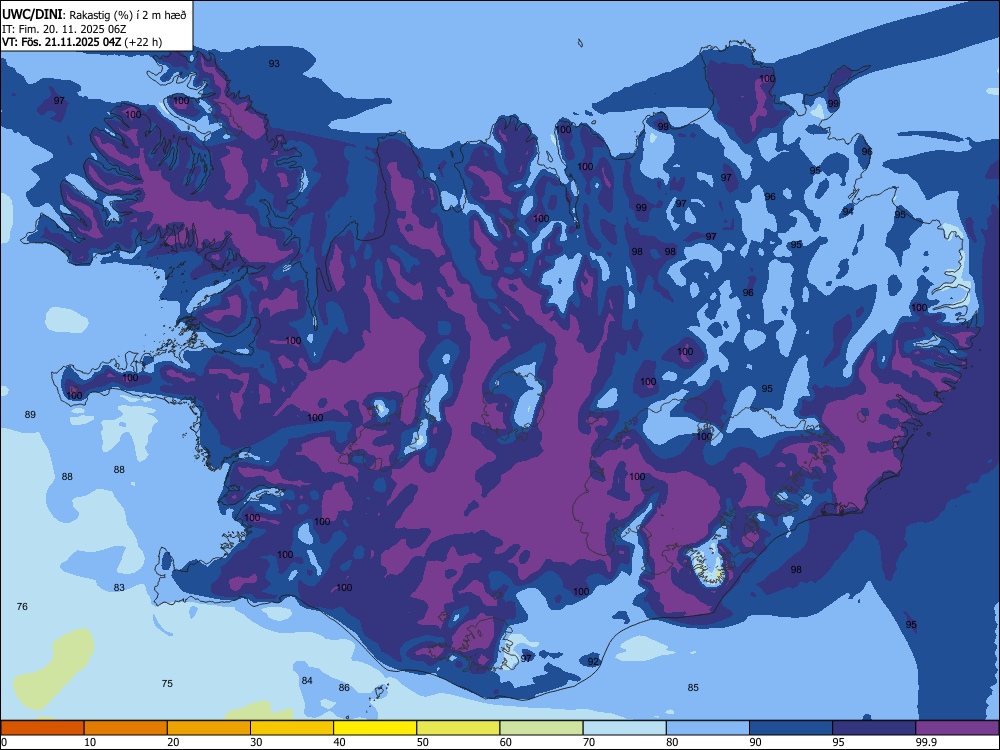Click the title 'UWC/DINI: Rakastig (%) í 2 m hæð'
The height and width of the screenshot is (750, 1000).
(94, 15)
